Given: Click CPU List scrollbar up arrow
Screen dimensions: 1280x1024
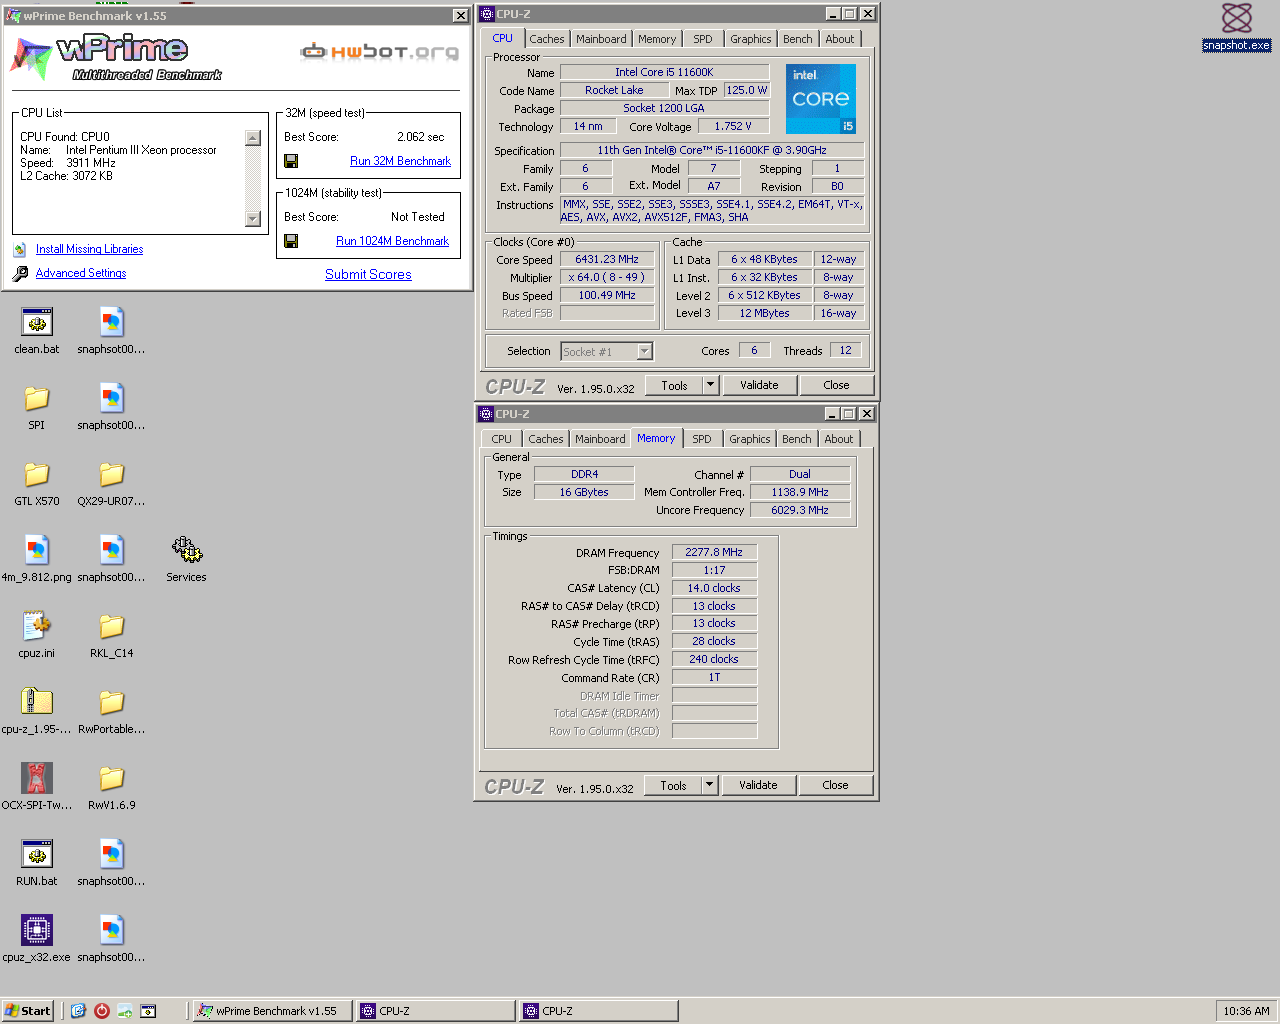Looking at the screenshot, I should (x=253, y=138).
